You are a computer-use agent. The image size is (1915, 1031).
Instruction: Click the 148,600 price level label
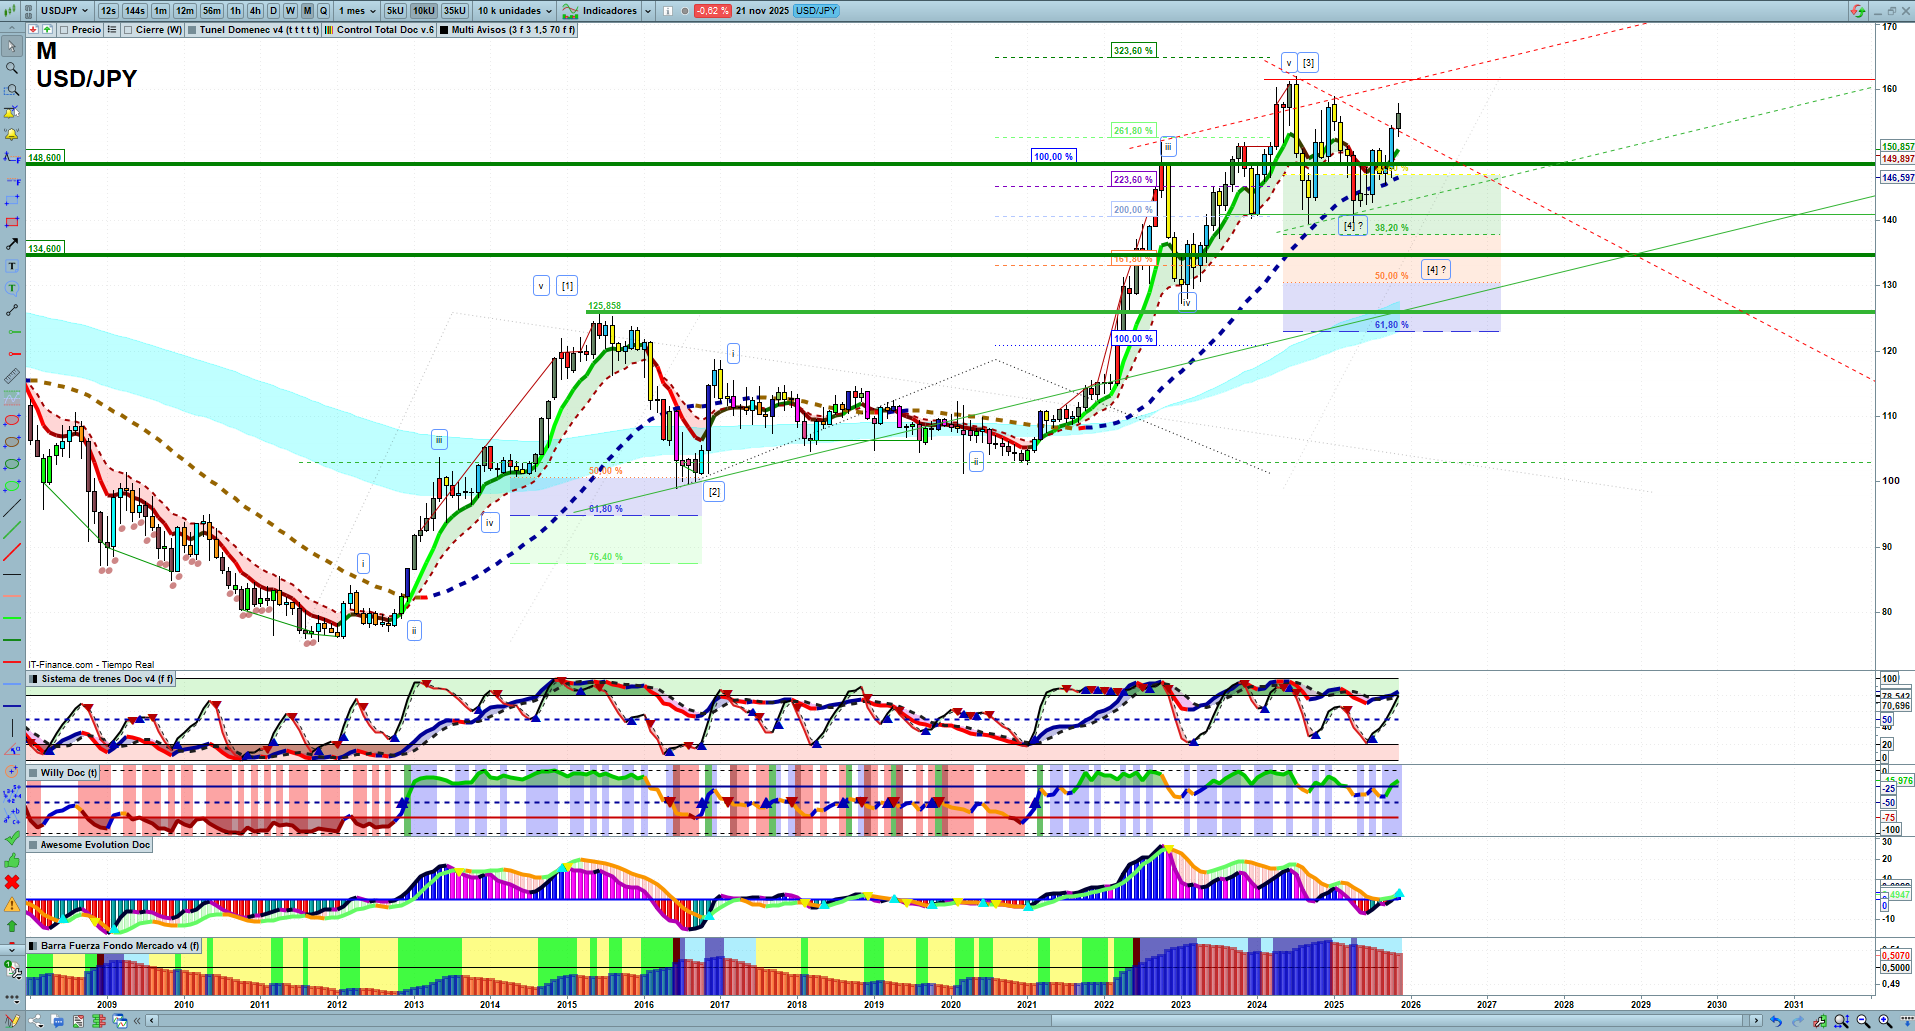[45, 158]
